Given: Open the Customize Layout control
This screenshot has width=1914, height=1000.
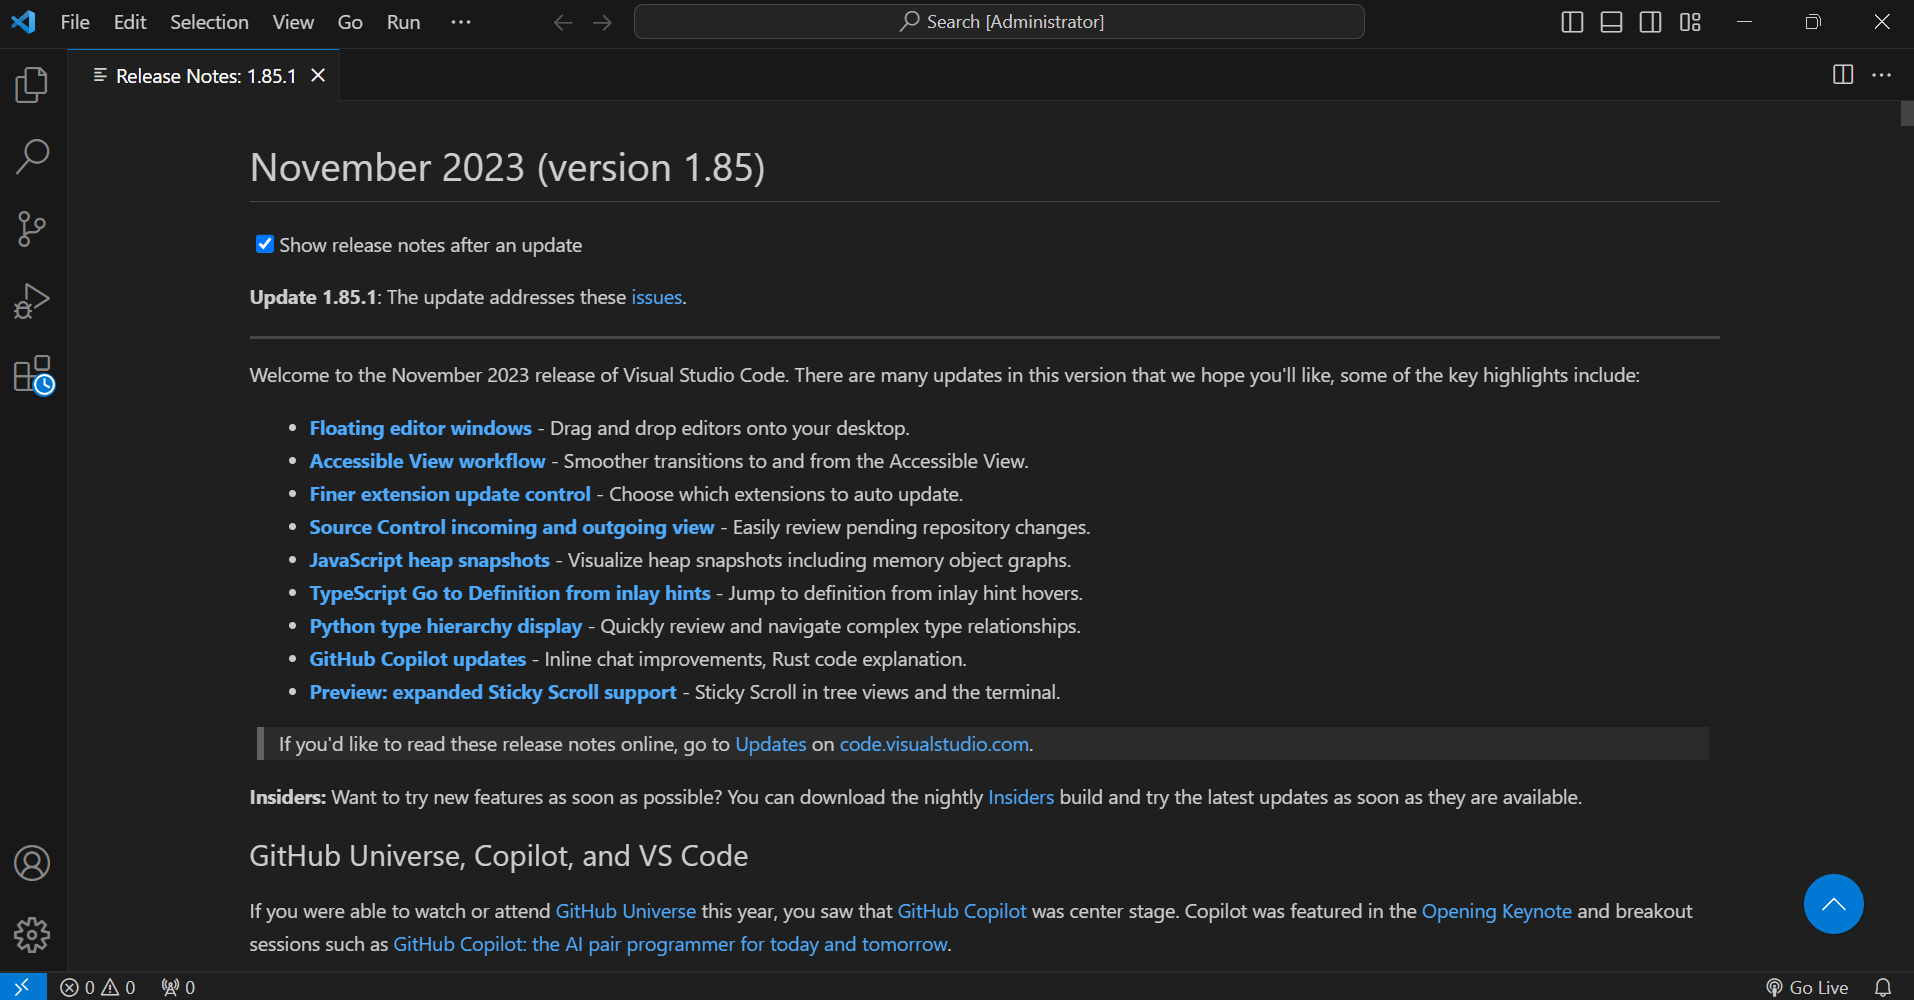Looking at the screenshot, I should 1690,21.
